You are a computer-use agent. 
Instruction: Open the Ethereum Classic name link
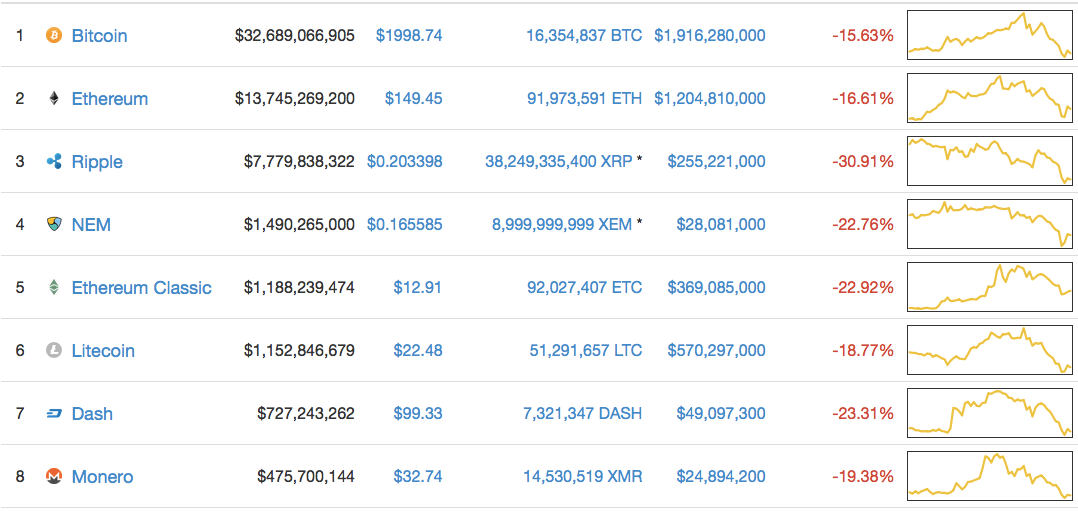pyautogui.click(x=142, y=287)
